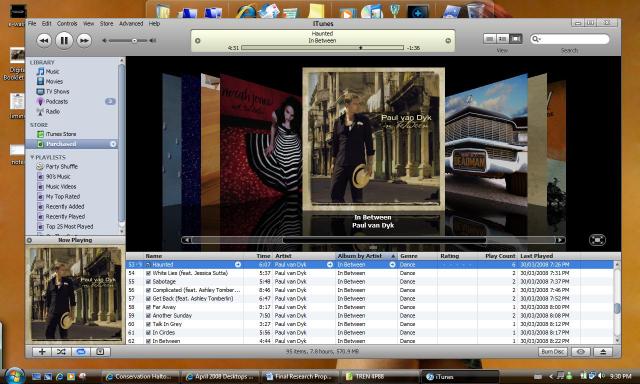Switch to Cover Flow view
The height and width of the screenshot is (384, 640).
click(x=516, y=39)
